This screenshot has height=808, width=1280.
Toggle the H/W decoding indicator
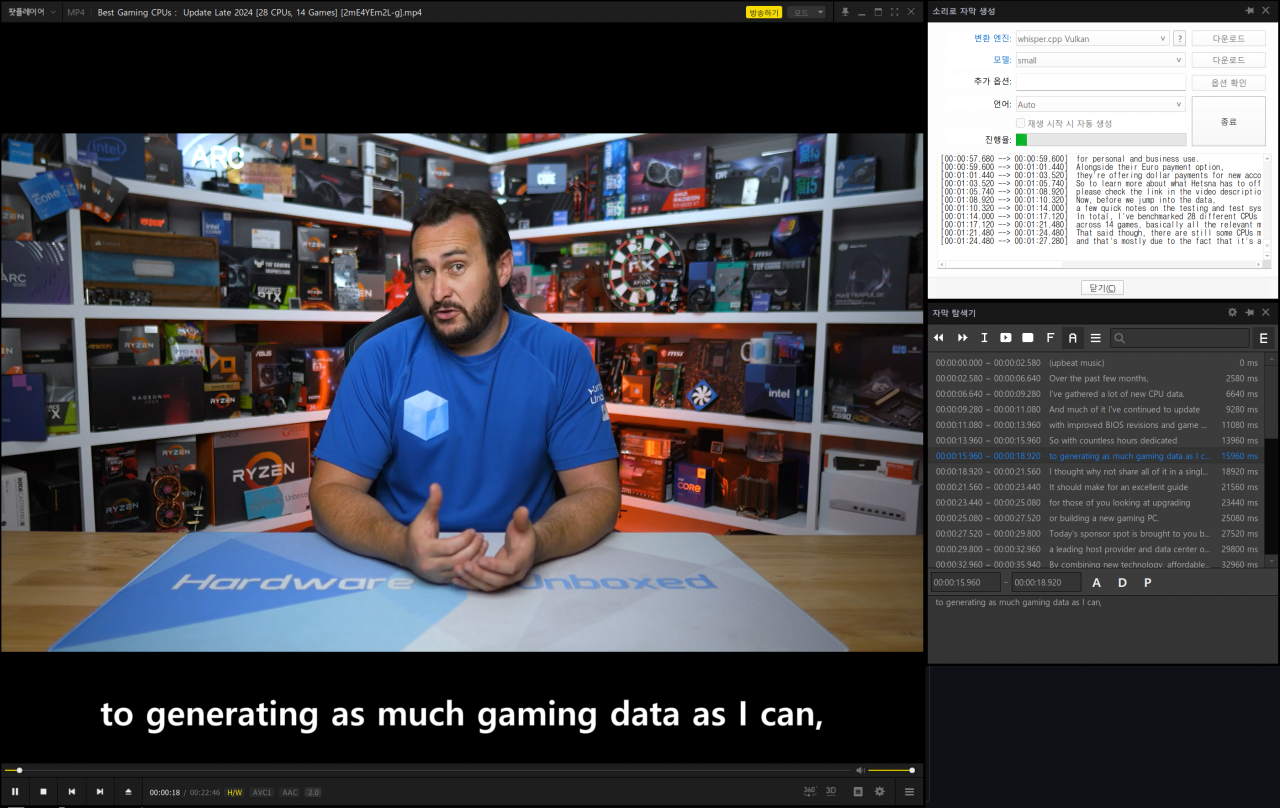click(234, 792)
